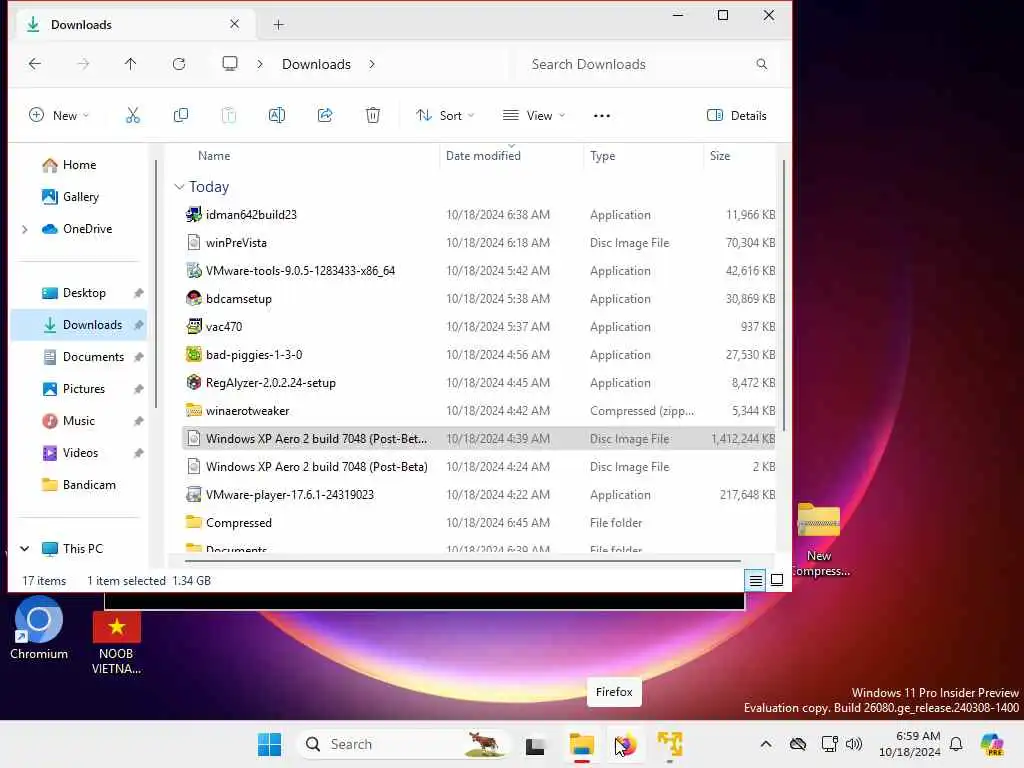This screenshot has width=1024, height=768.
Task: Collapse the This PC tree node
Action: click(x=25, y=549)
